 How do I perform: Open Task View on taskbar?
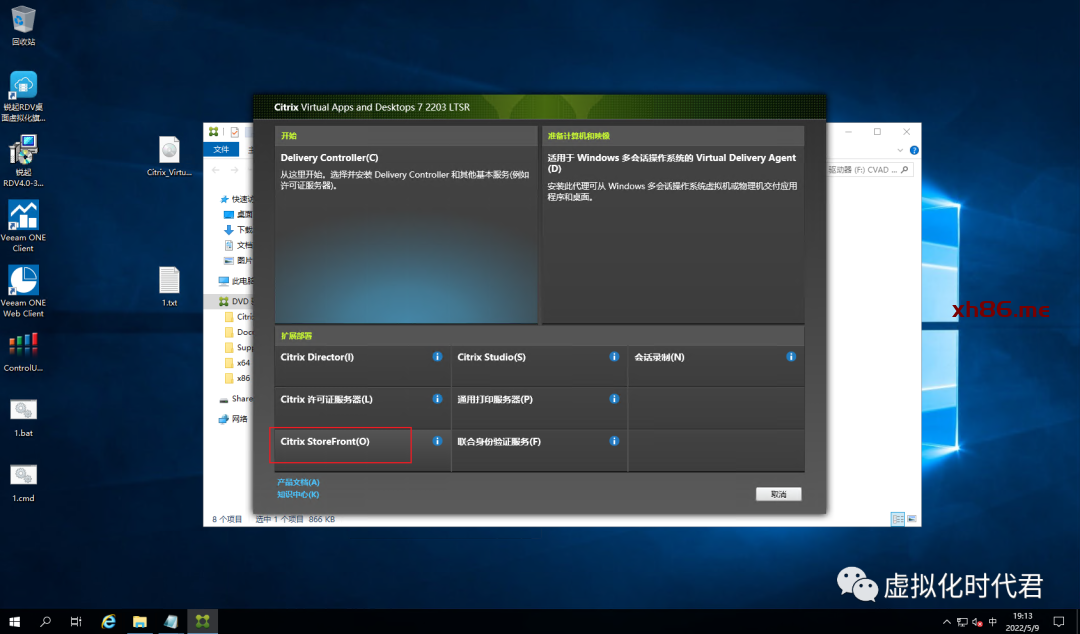[x=76, y=622]
